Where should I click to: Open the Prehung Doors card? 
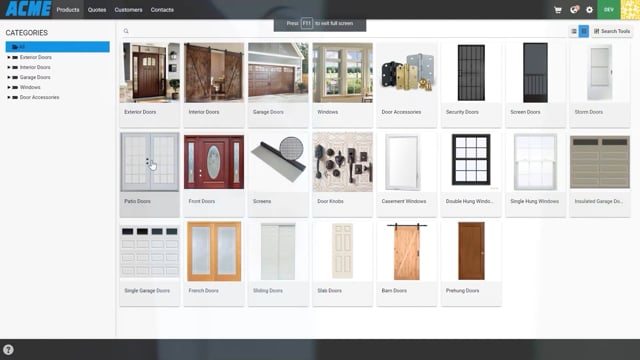471,264
